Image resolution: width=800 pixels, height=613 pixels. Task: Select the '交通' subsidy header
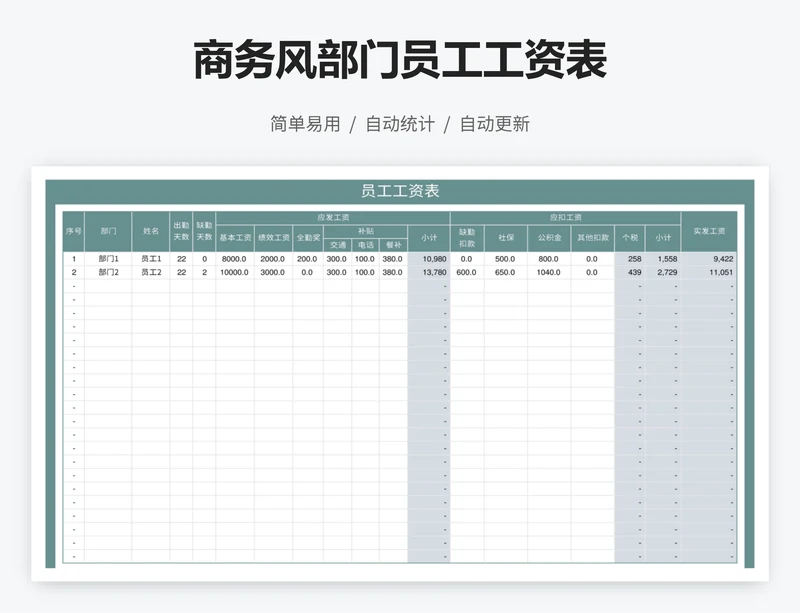click(338, 245)
